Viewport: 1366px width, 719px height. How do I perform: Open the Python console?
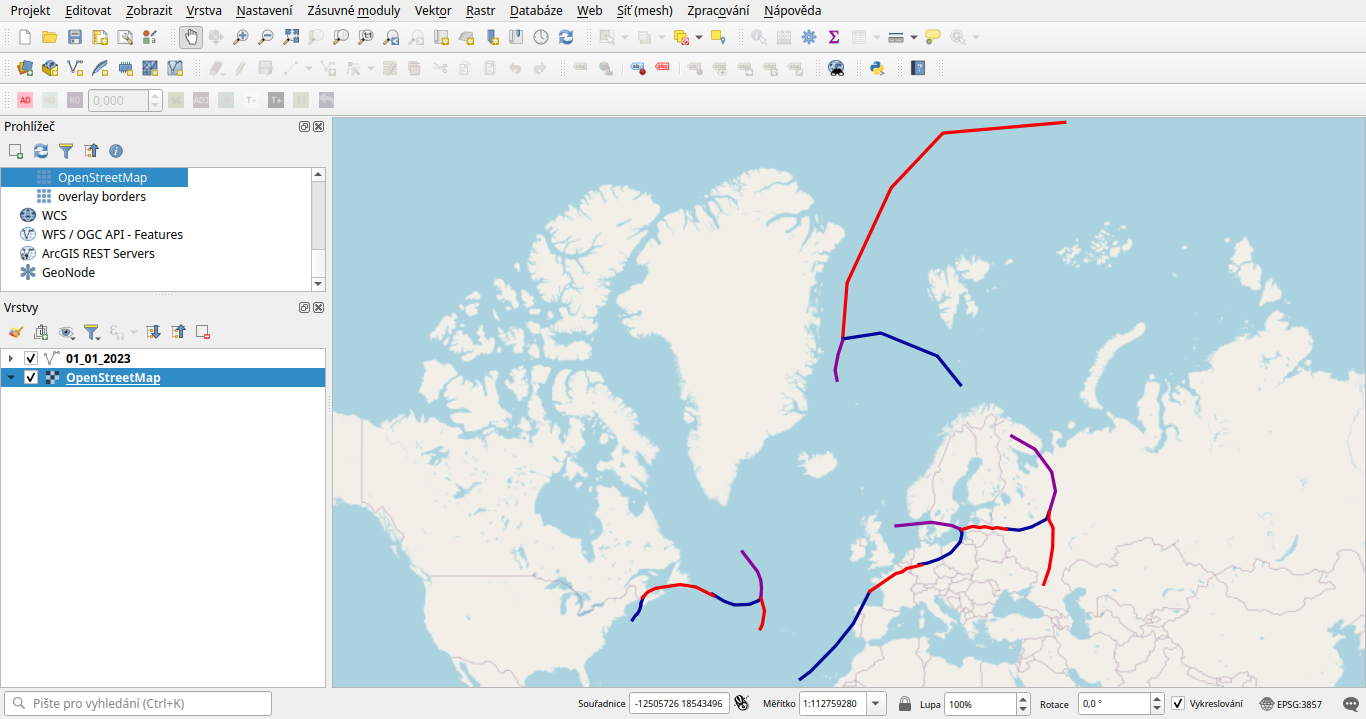[x=877, y=68]
